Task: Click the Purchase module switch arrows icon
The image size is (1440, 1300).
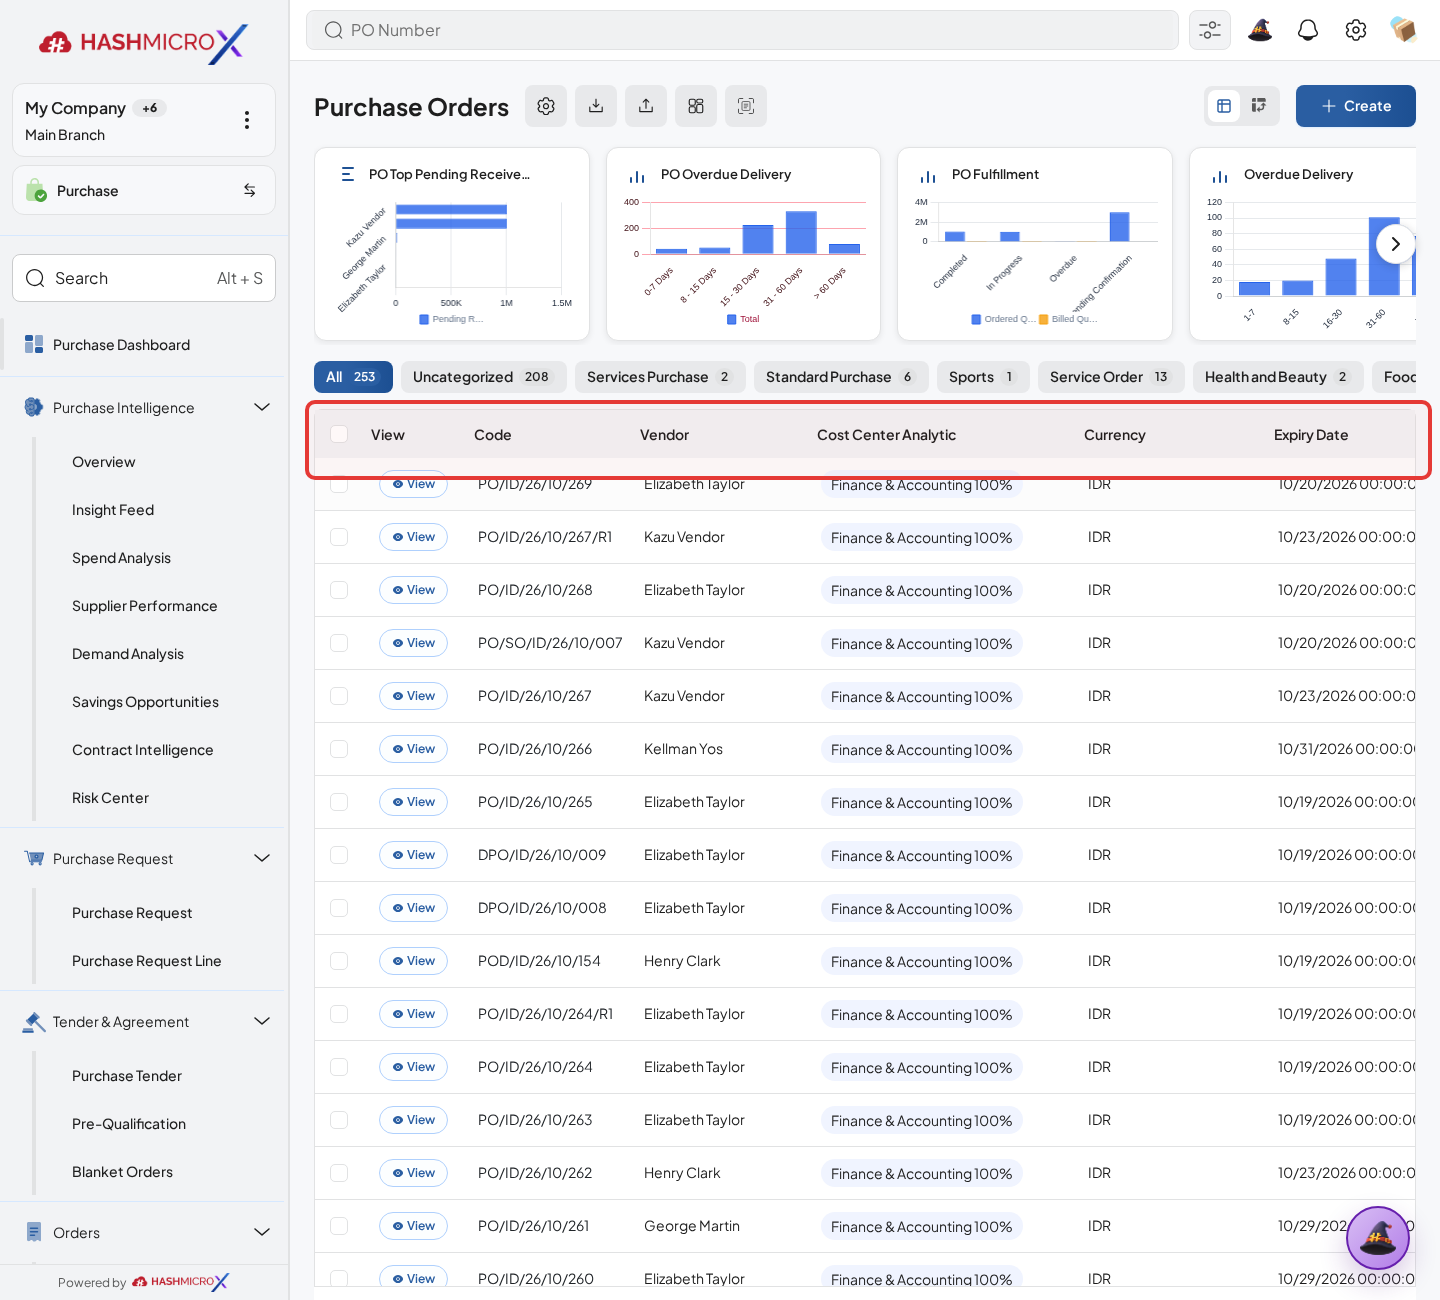Action: tap(250, 190)
